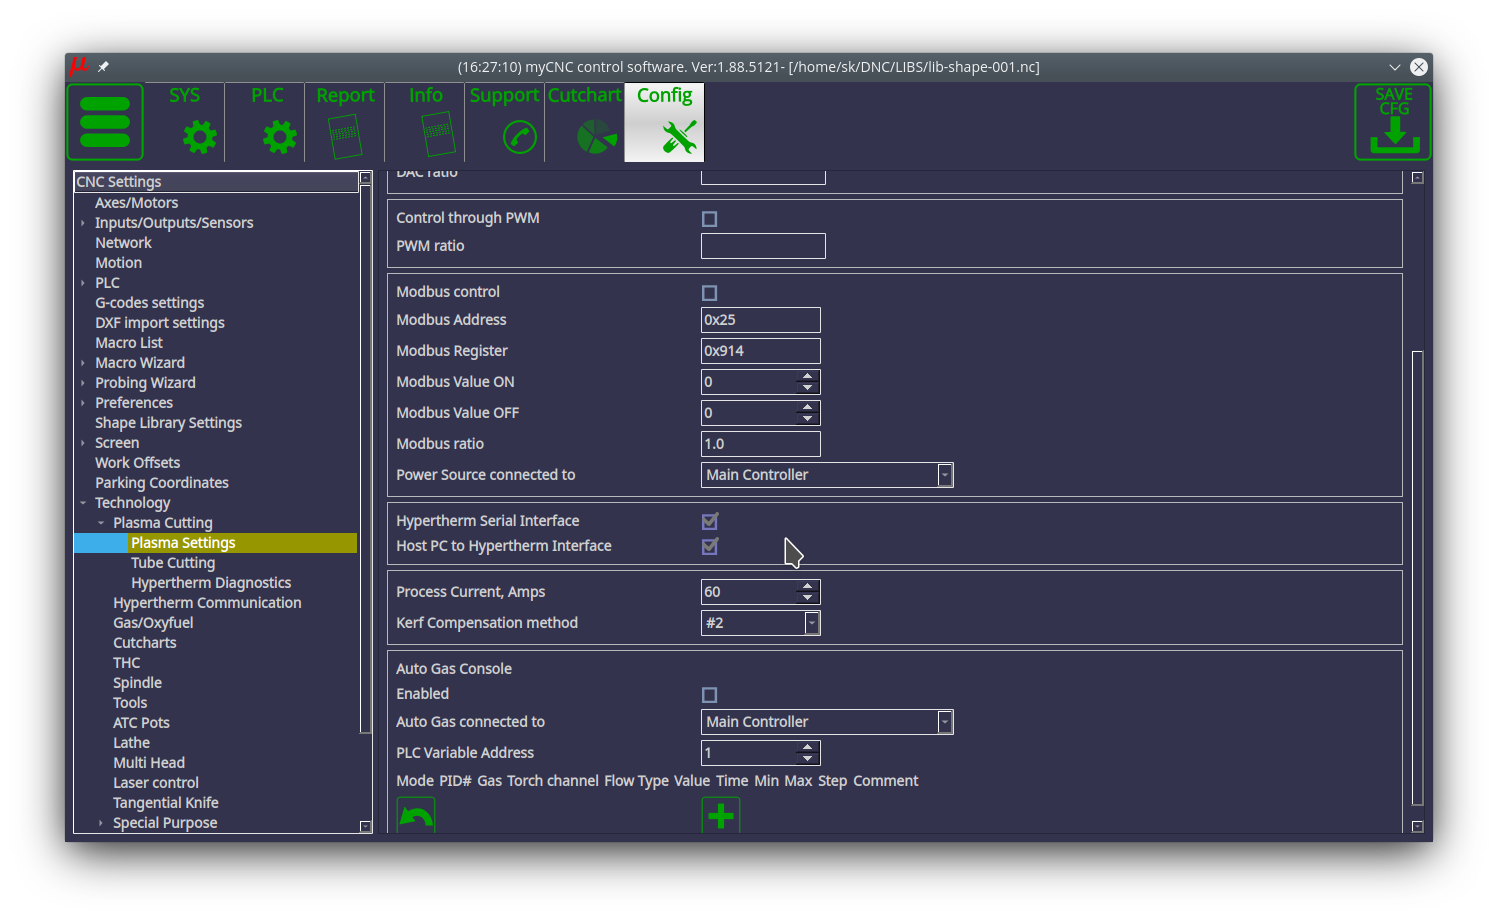Click the SAVE CFG download button
Screen dimensions: 1498x919
pyautogui.click(x=1392, y=122)
